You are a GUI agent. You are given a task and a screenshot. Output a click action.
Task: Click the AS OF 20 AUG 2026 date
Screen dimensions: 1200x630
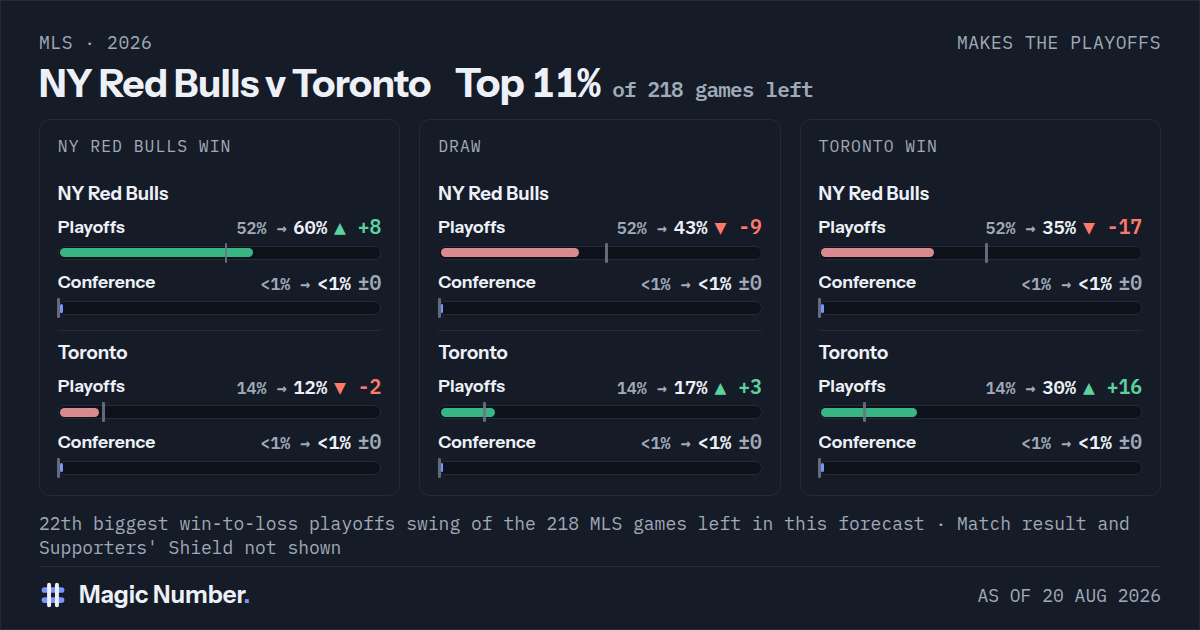tap(1069, 596)
